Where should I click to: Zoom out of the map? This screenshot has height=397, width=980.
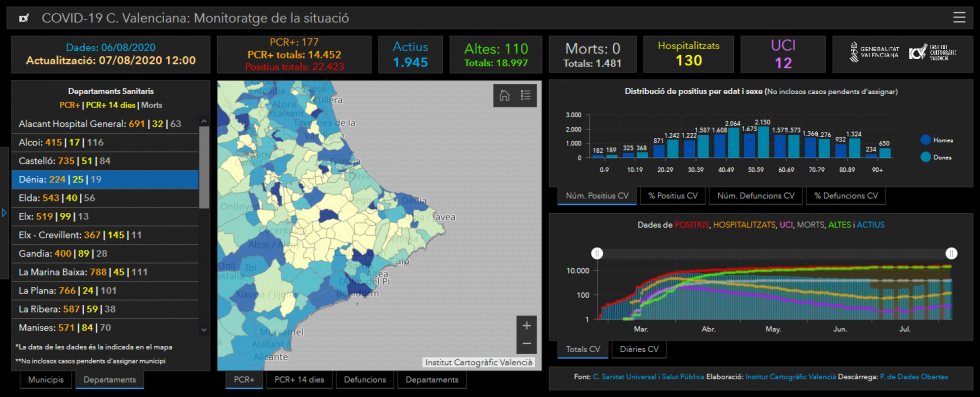coord(526,343)
